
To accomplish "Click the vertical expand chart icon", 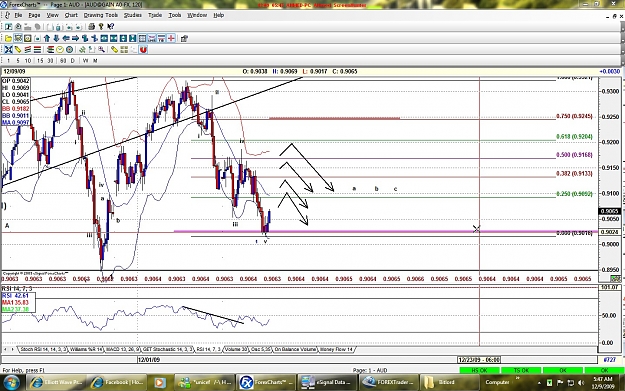I will (x=123, y=39).
